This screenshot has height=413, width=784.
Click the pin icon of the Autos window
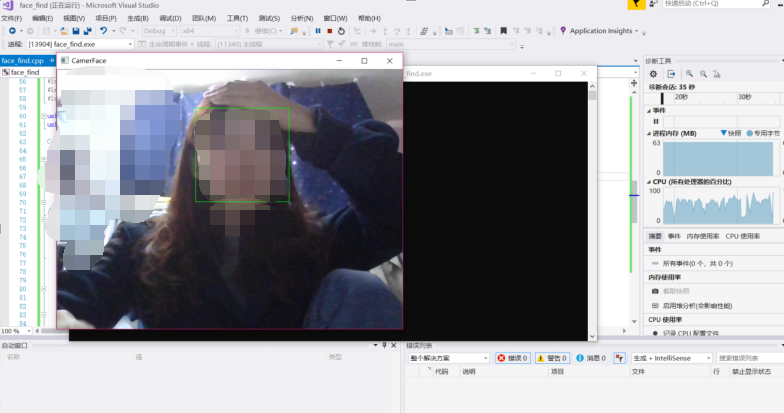384,346
